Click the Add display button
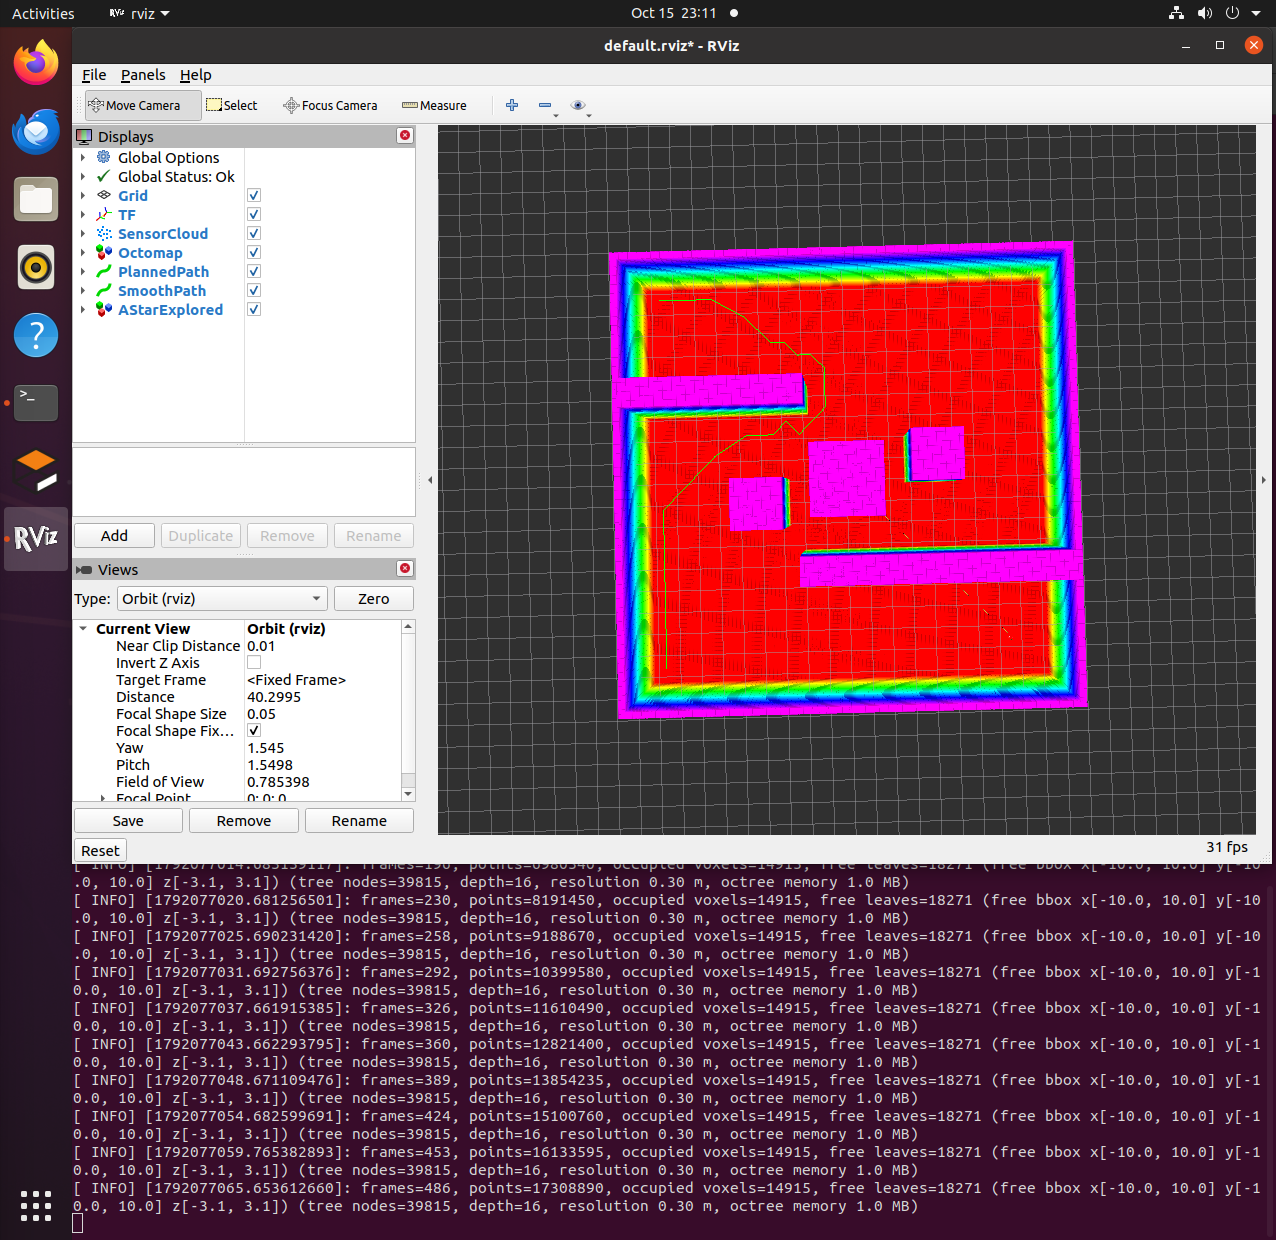Image resolution: width=1276 pixels, height=1240 pixels. tap(114, 536)
